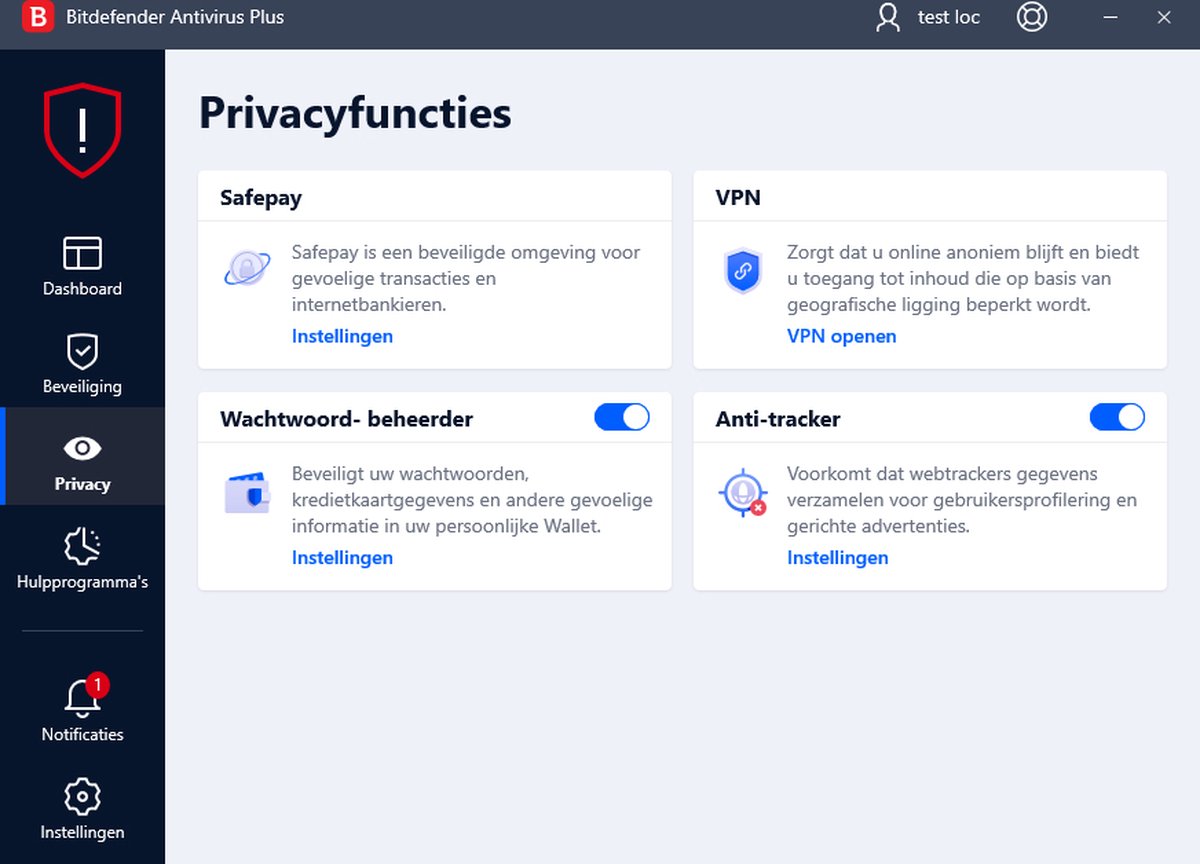Click the Safepay globe icon

[247, 268]
